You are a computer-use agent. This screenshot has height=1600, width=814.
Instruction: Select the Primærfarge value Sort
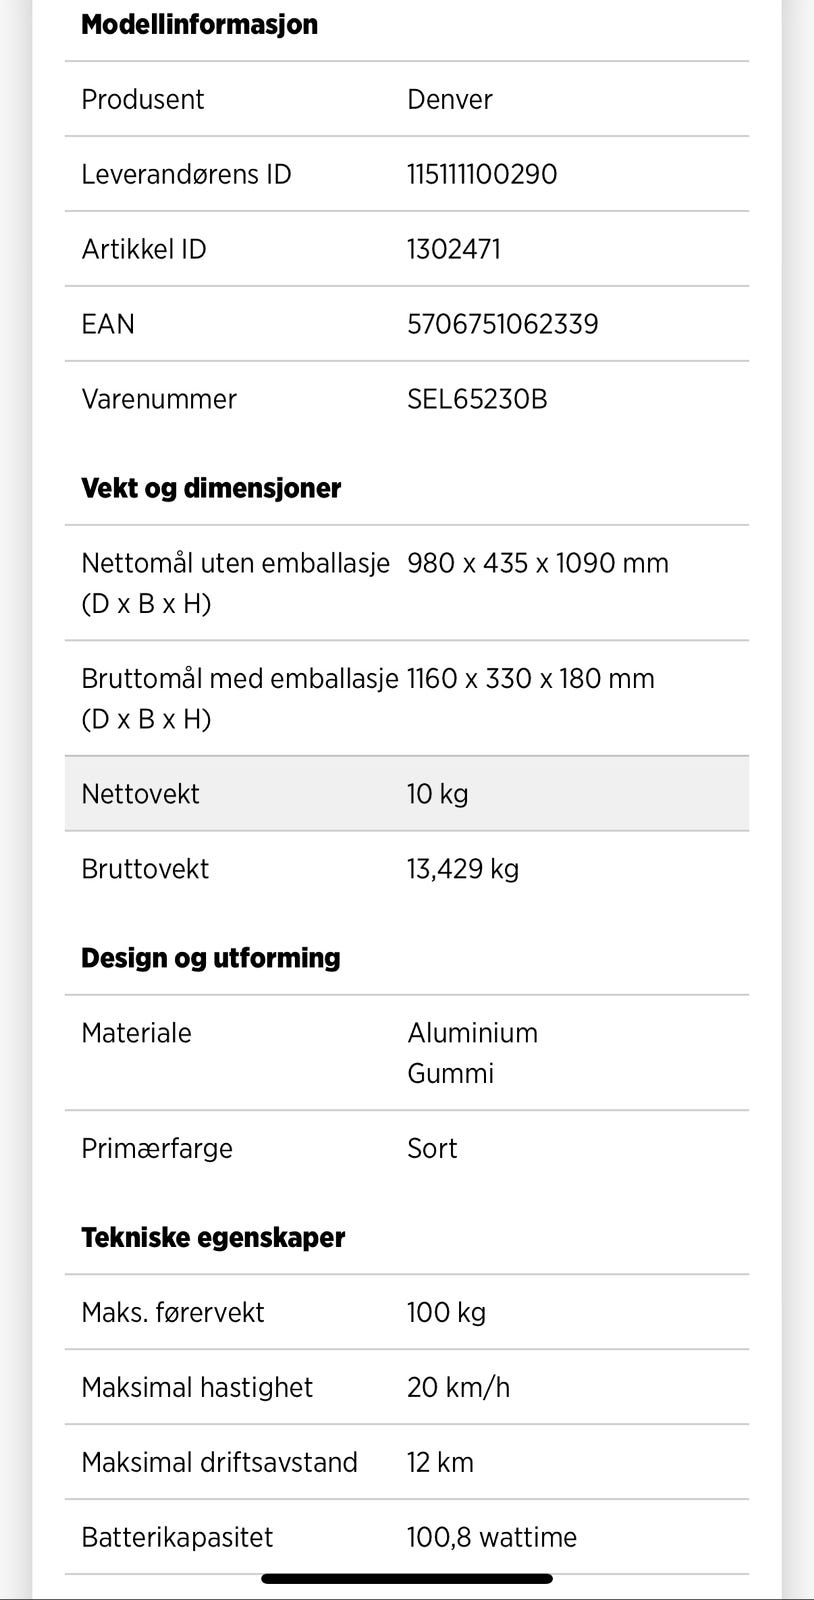(432, 1148)
